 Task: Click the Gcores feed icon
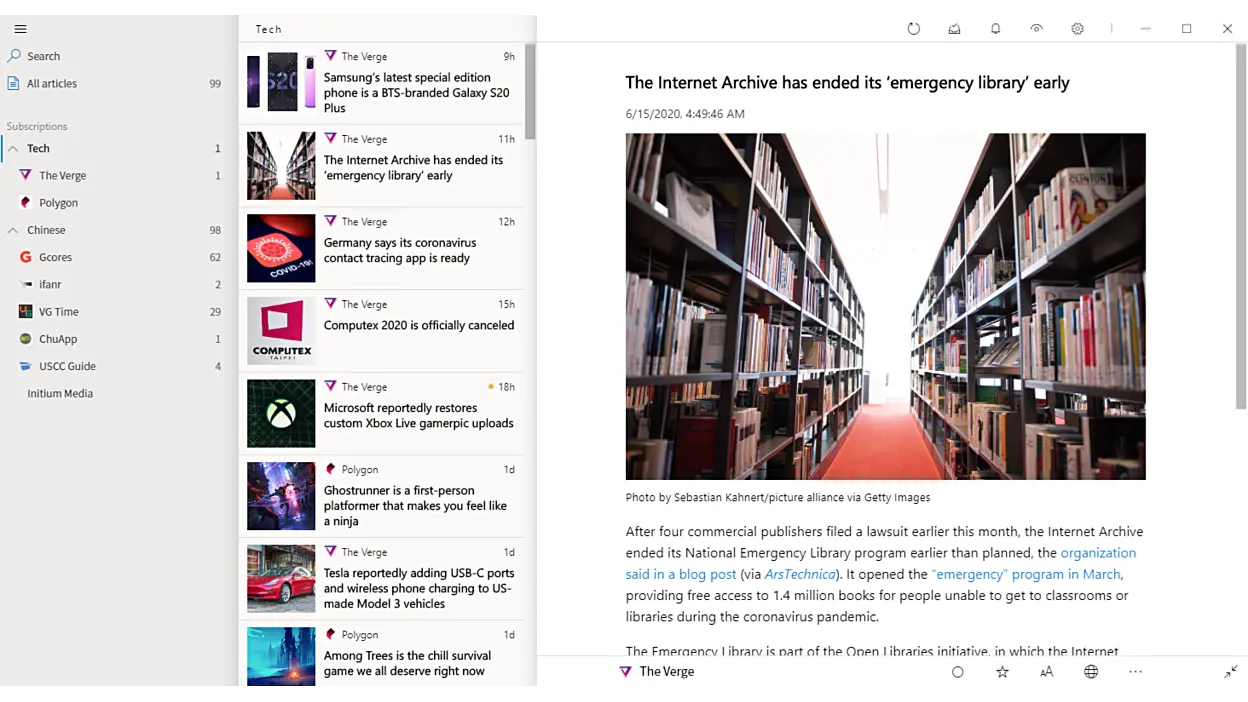coord(26,257)
